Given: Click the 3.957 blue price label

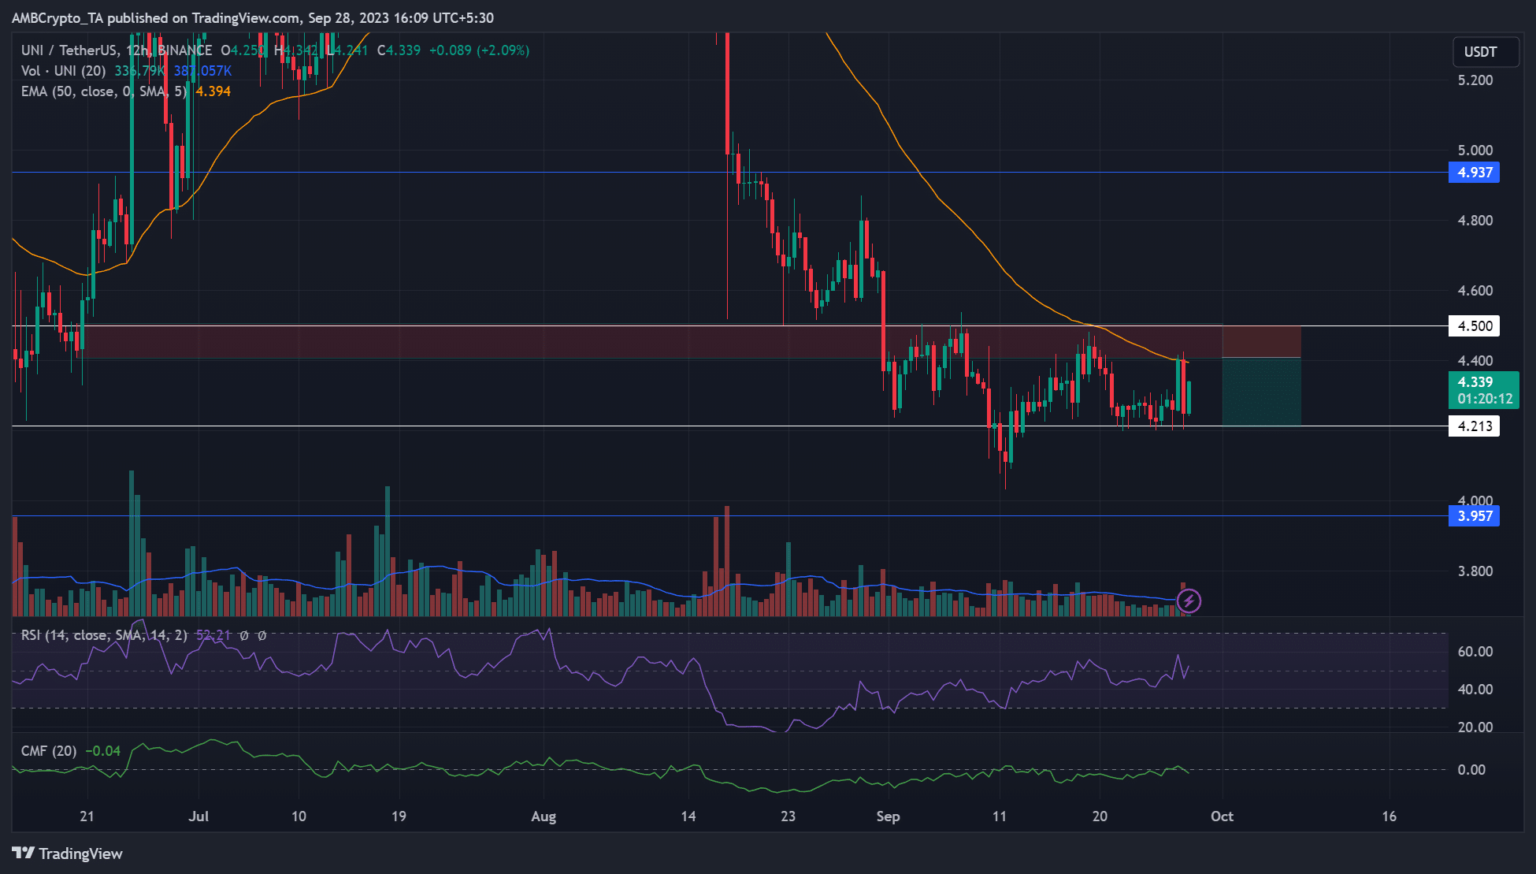Looking at the screenshot, I should point(1474,516).
